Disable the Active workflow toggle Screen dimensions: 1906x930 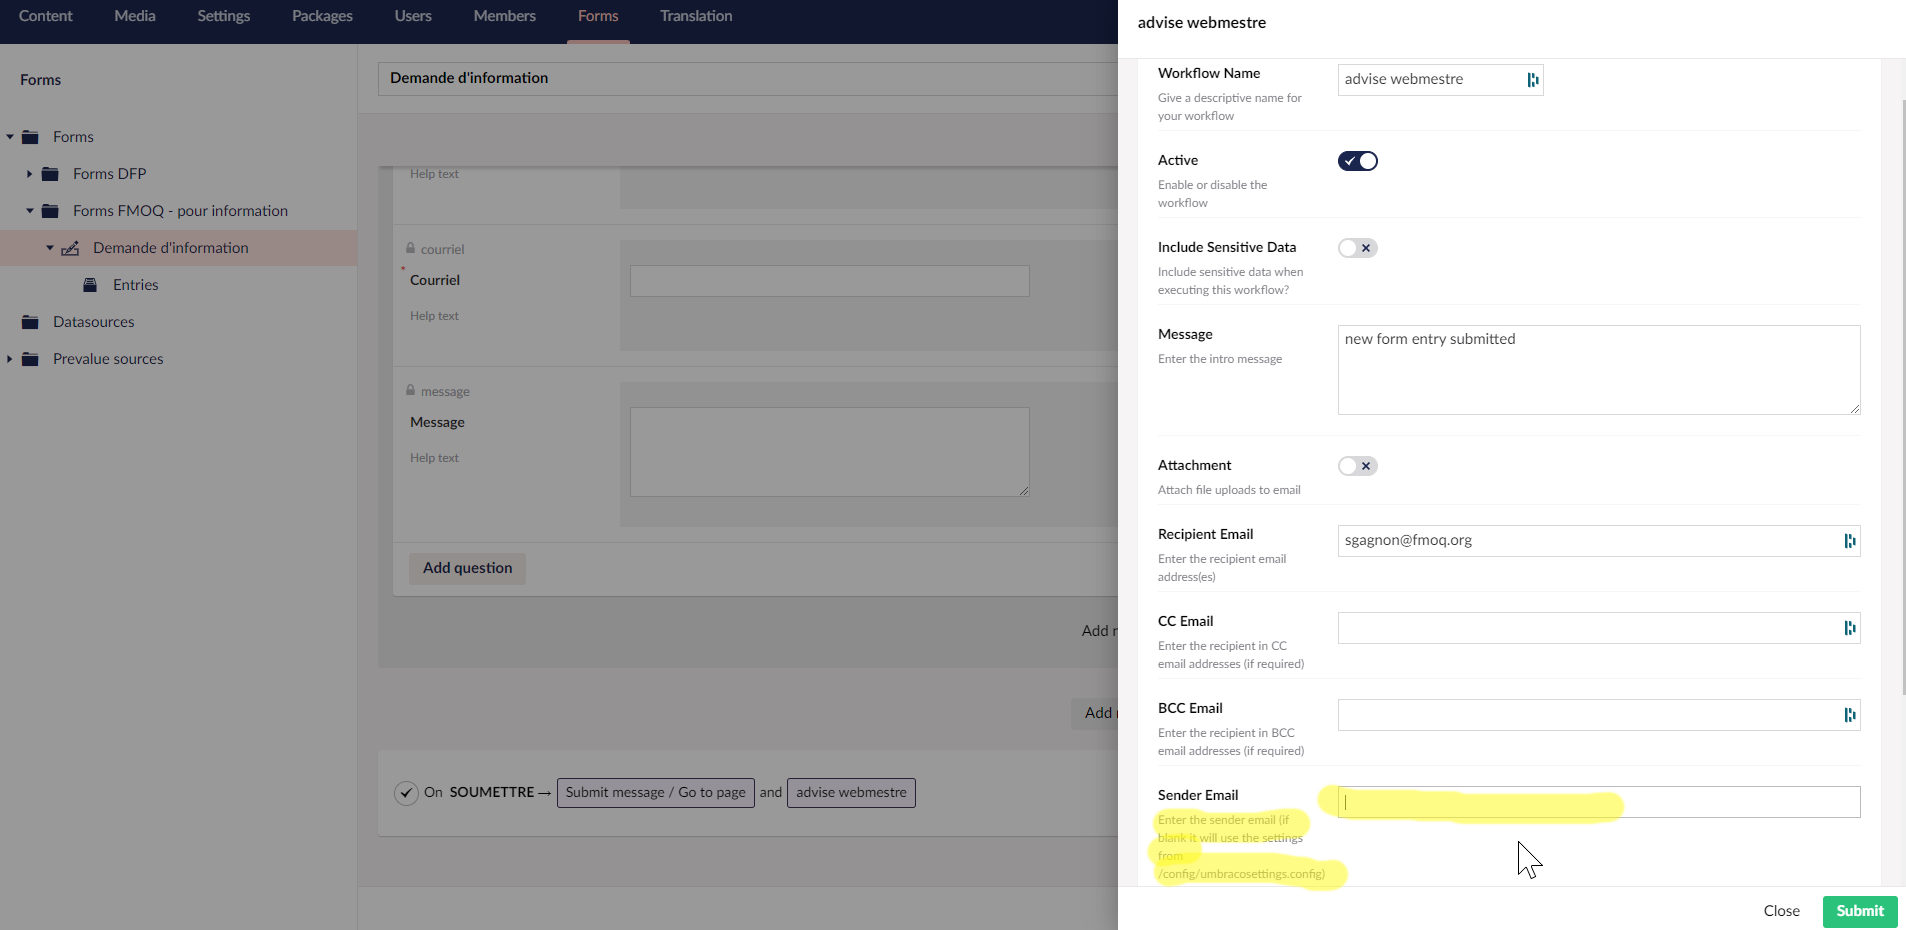[x=1358, y=160]
